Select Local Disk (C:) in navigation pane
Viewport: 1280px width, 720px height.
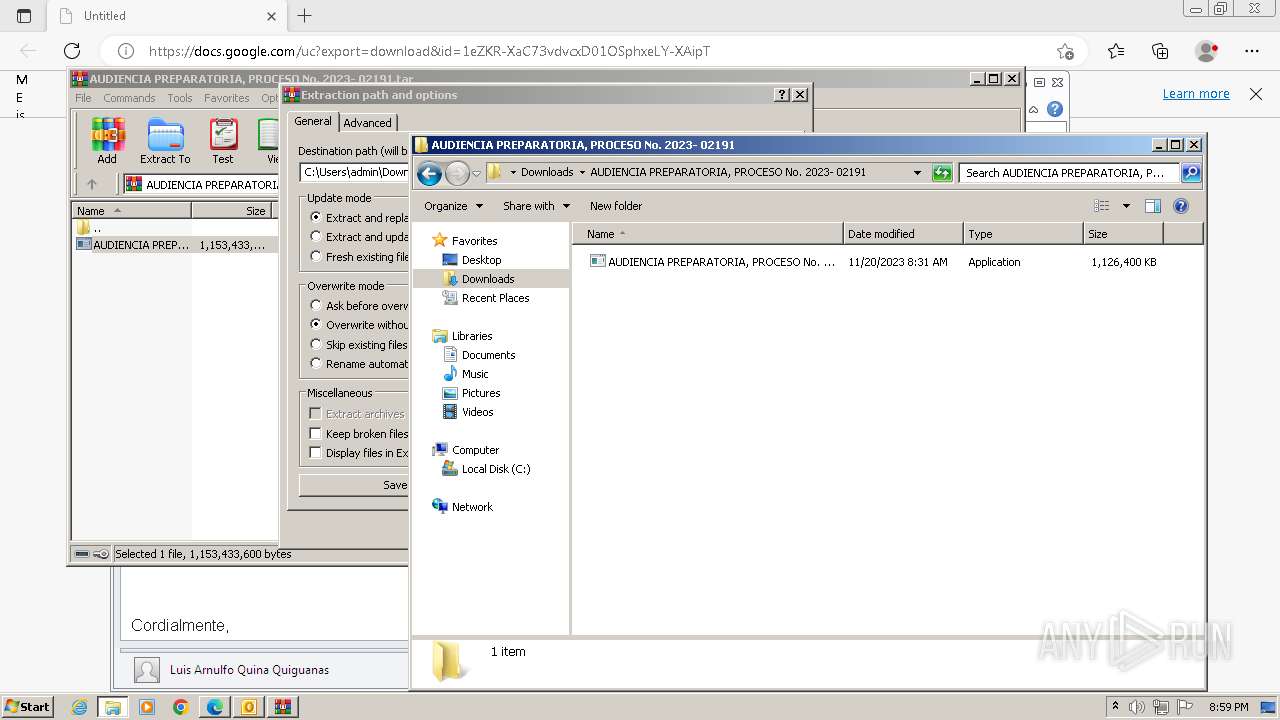pyautogui.click(x=496, y=469)
